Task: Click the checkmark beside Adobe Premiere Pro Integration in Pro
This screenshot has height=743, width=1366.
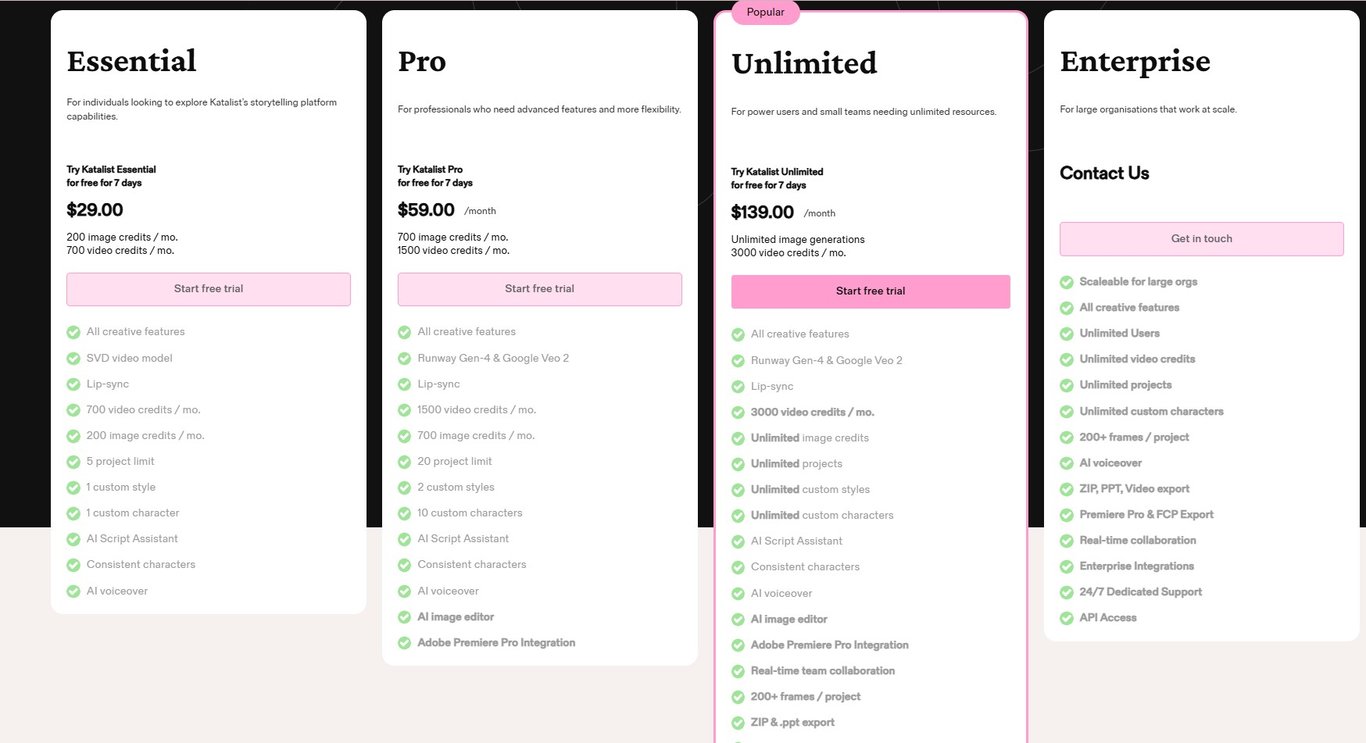Action: coord(404,643)
